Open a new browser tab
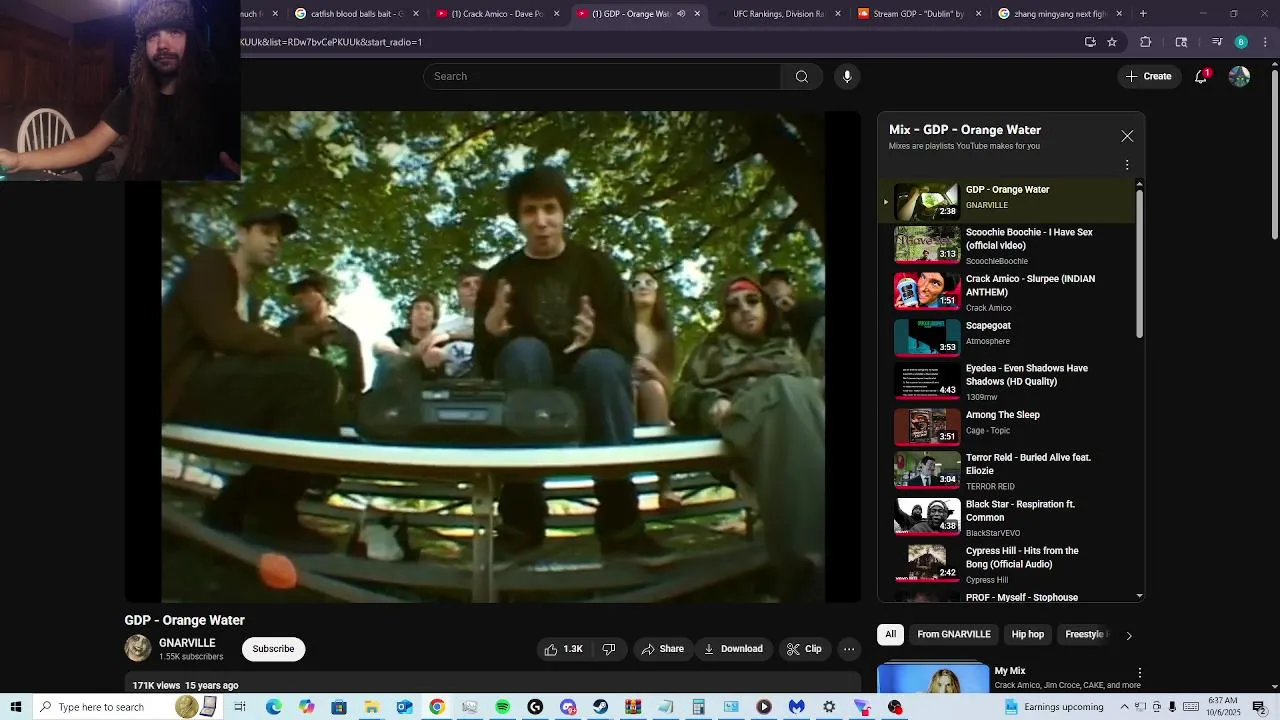Viewport: 1280px width, 720px height. coord(1143,14)
